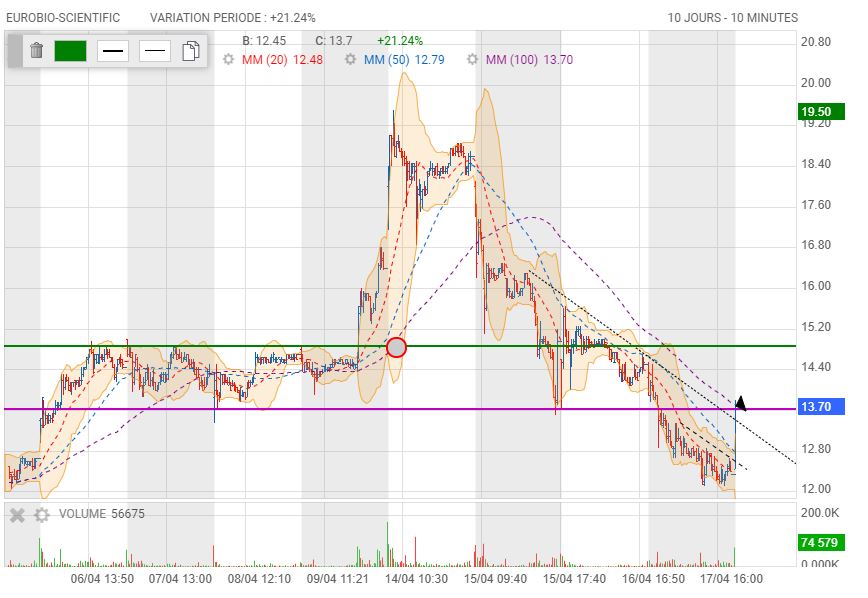Image resolution: width=868 pixels, height=598 pixels.
Task: Click the 17/04 16:00 date label
Action: tap(731, 579)
